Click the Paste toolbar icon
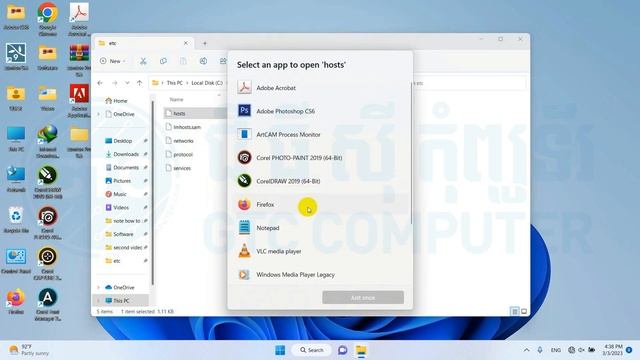The width and height of the screenshot is (640, 360). pyautogui.click(x=183, y=61)
